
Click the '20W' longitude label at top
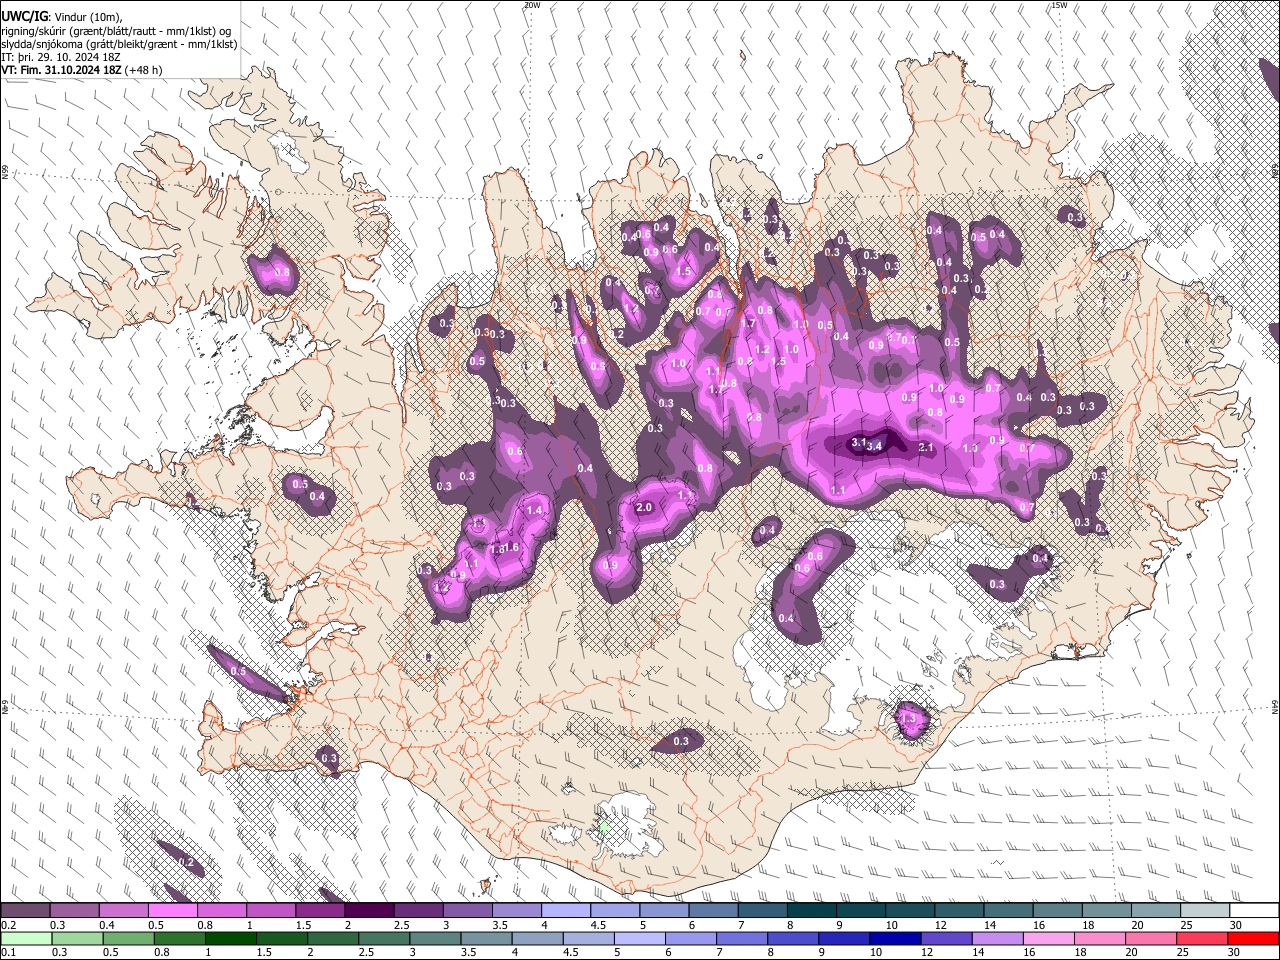pyautogui.click(x=532, y=5)
